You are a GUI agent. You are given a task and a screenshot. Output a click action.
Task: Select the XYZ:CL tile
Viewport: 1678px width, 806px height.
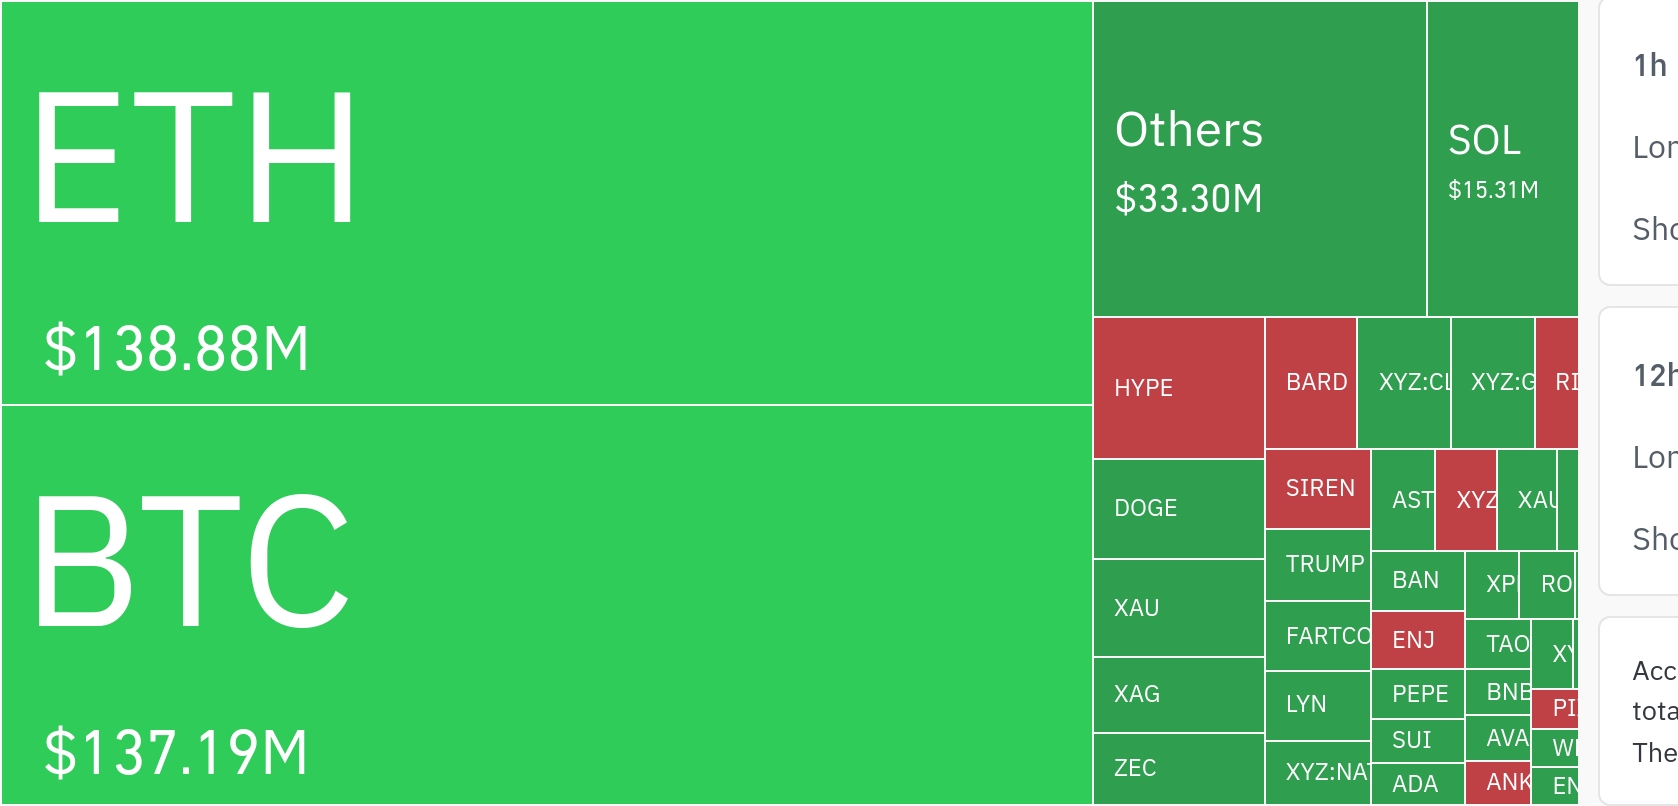coord(1404,383)
